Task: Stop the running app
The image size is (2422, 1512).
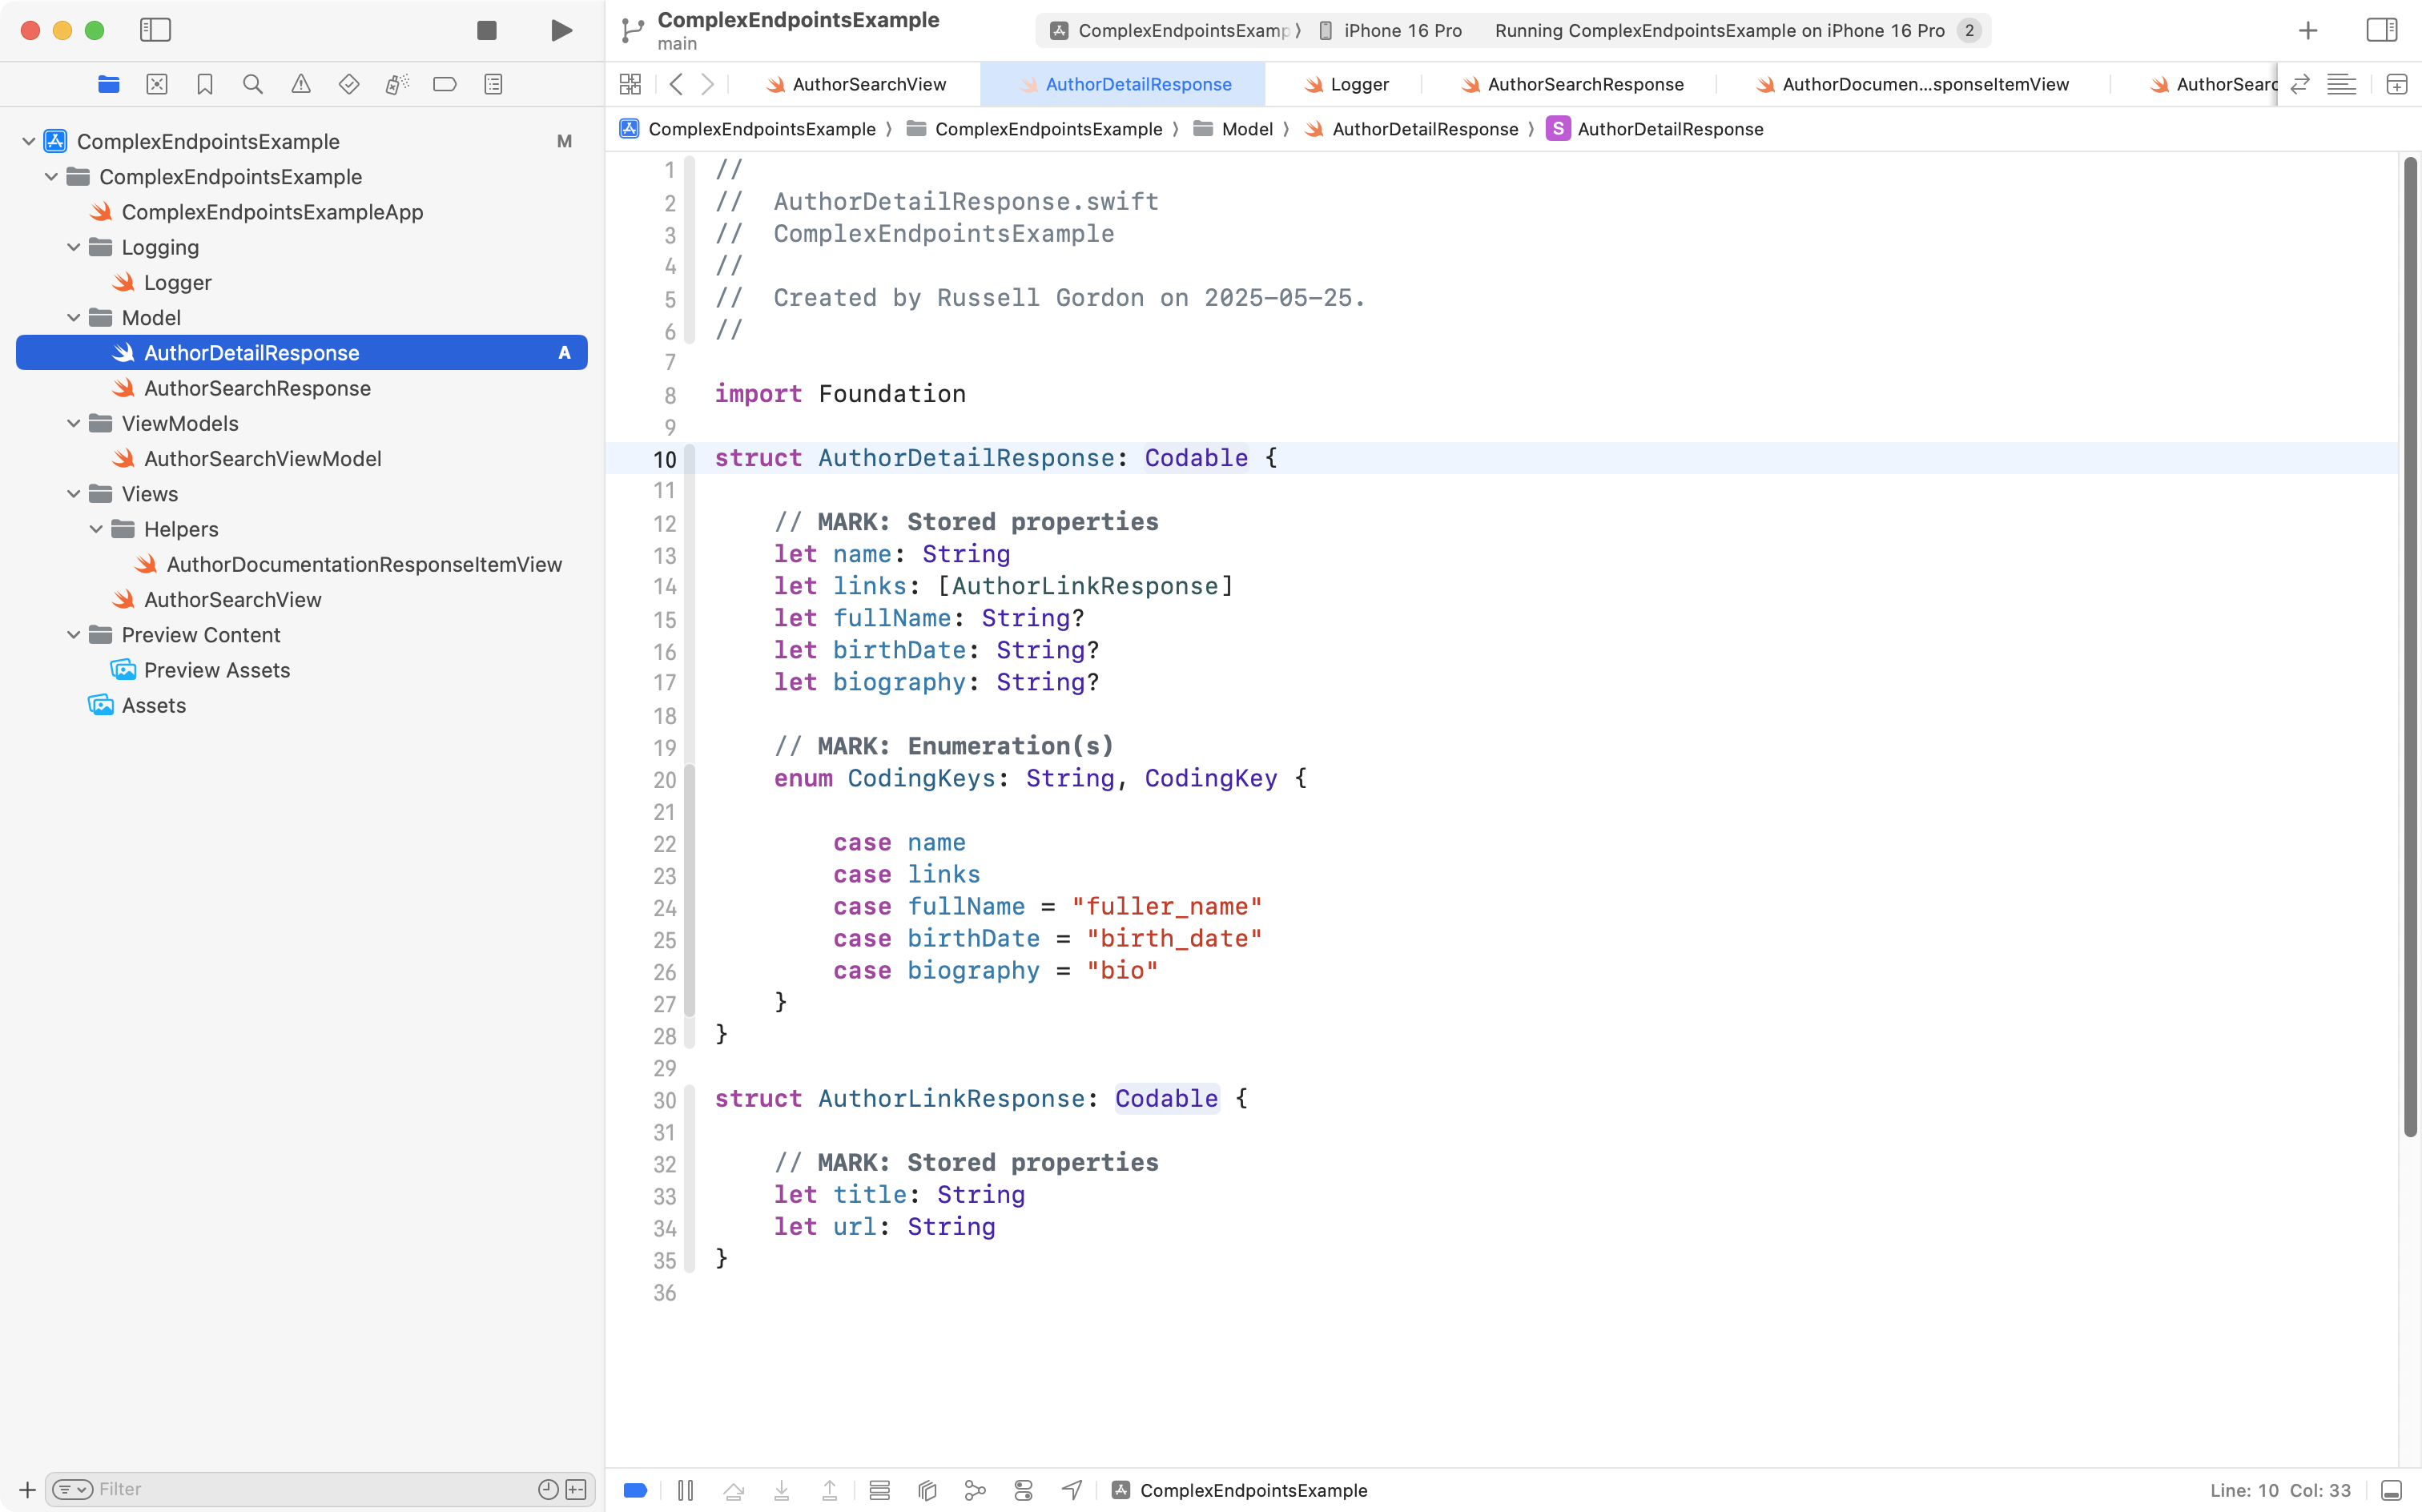Action: click(x=487, y=30)
